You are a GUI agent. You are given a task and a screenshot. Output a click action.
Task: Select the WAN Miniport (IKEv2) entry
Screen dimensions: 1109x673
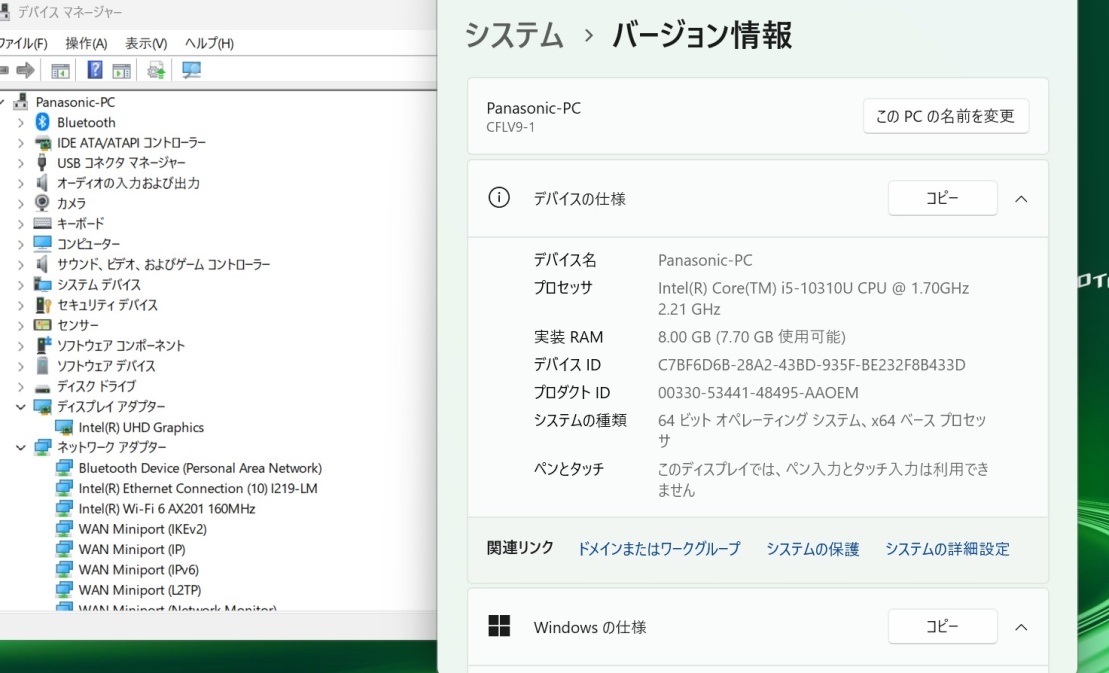143,529
